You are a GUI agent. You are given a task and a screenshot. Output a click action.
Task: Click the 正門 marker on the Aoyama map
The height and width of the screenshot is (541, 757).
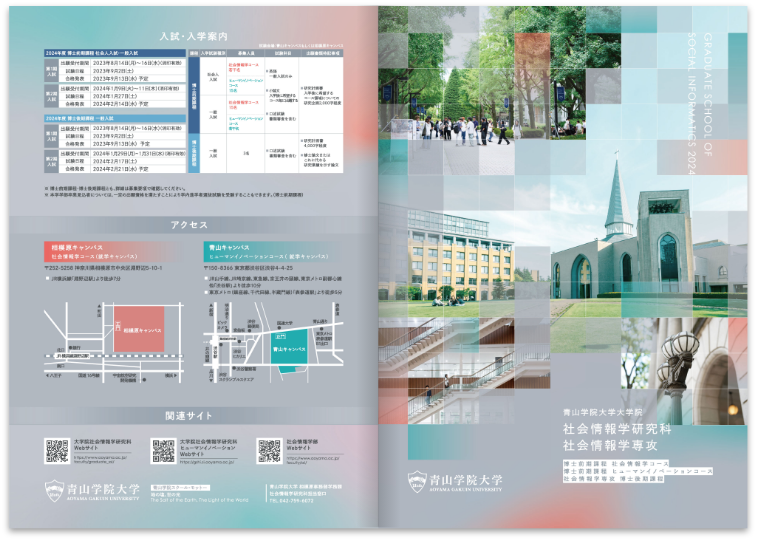point(280,336)
